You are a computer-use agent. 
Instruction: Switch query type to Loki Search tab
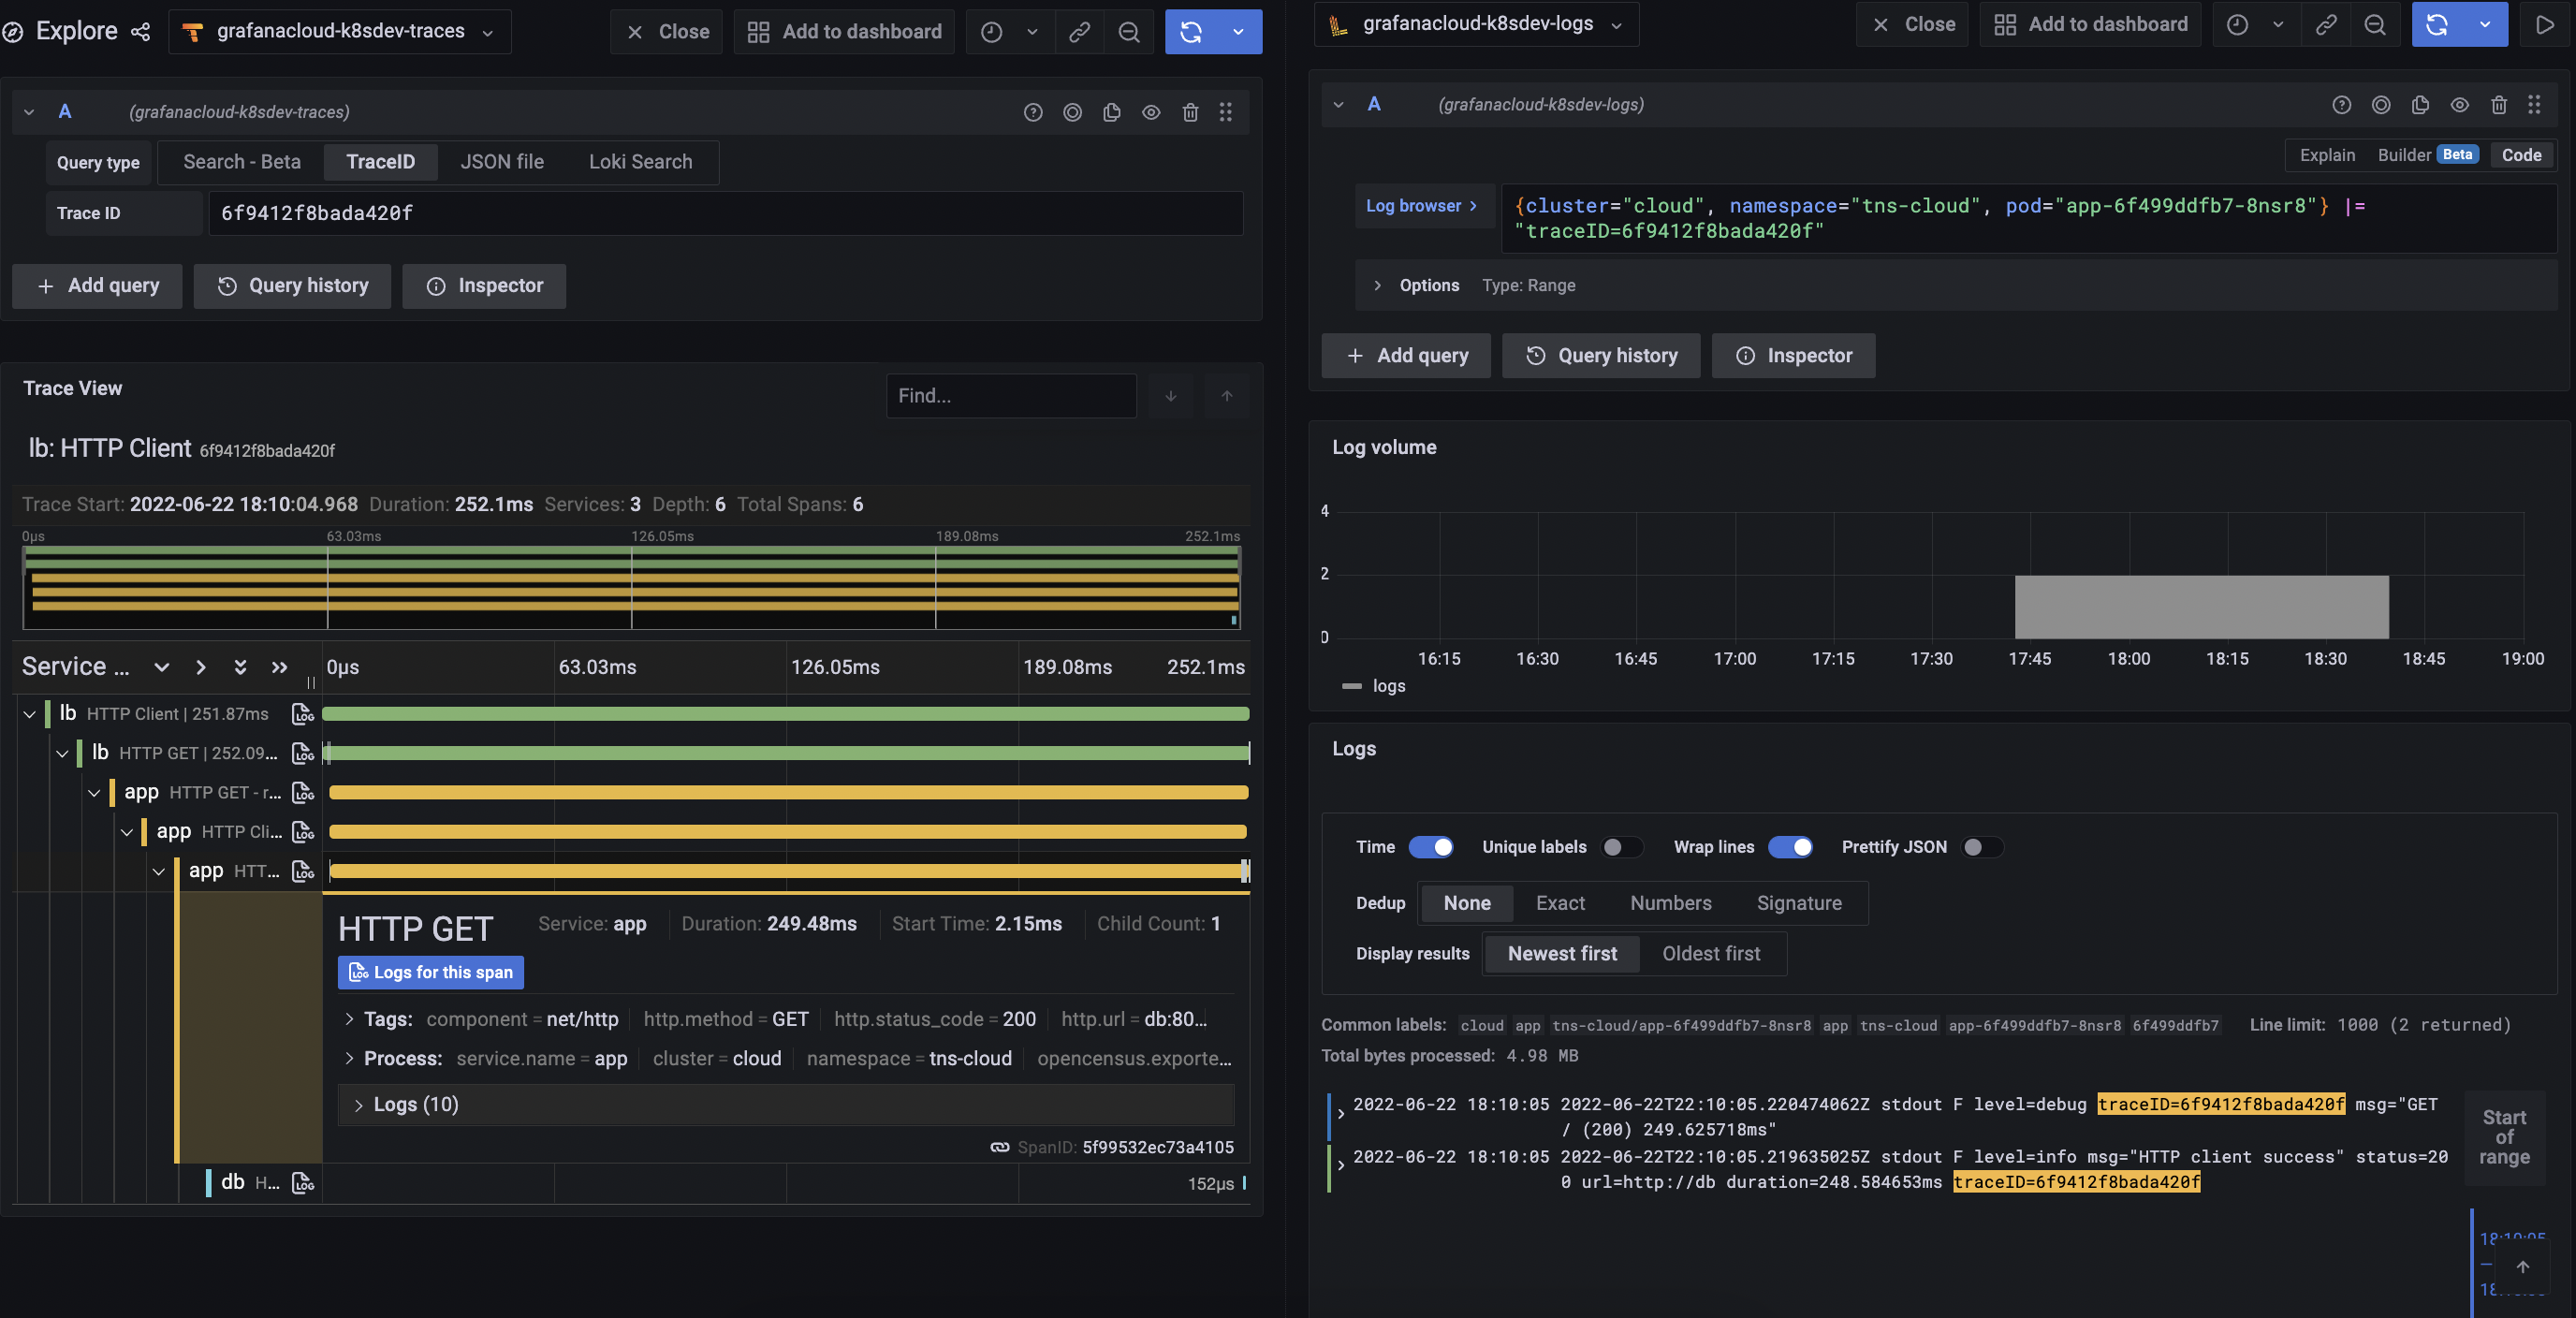click(x=640, y=162)
